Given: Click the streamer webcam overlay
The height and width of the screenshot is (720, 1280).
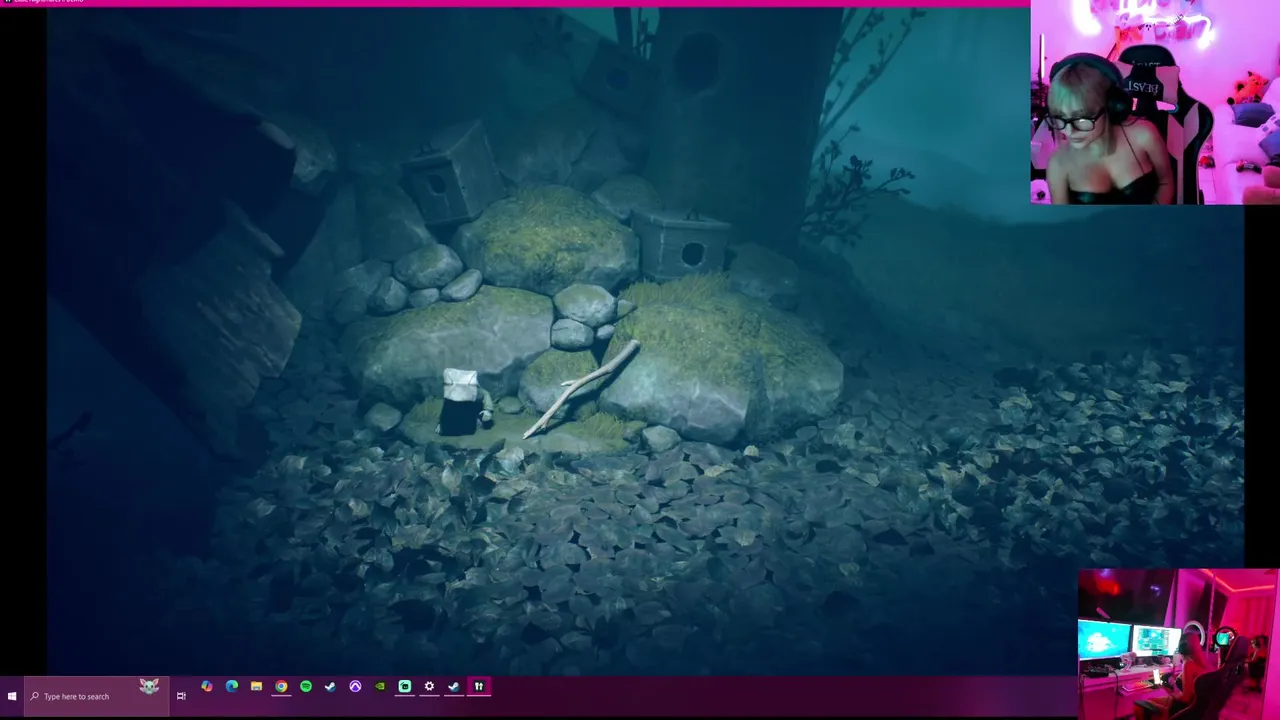Looking at the screenshot, I should tap(1155, 102).
